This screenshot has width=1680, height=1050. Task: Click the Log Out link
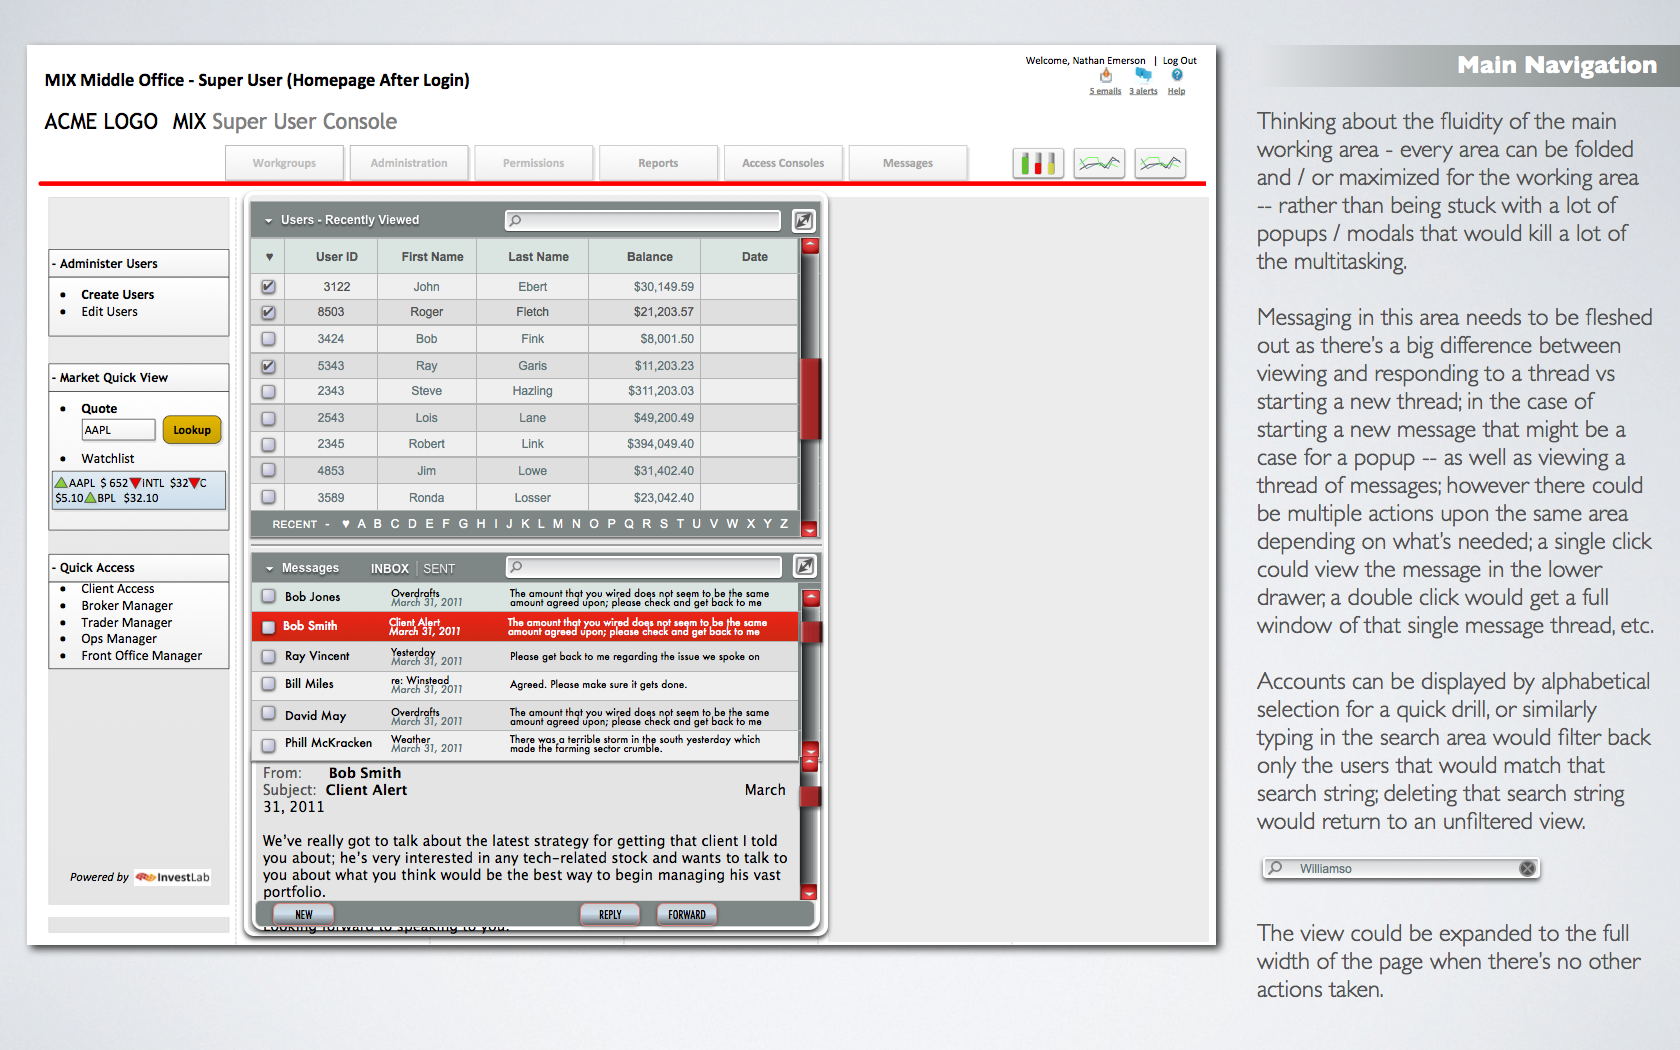point(1180,61)
